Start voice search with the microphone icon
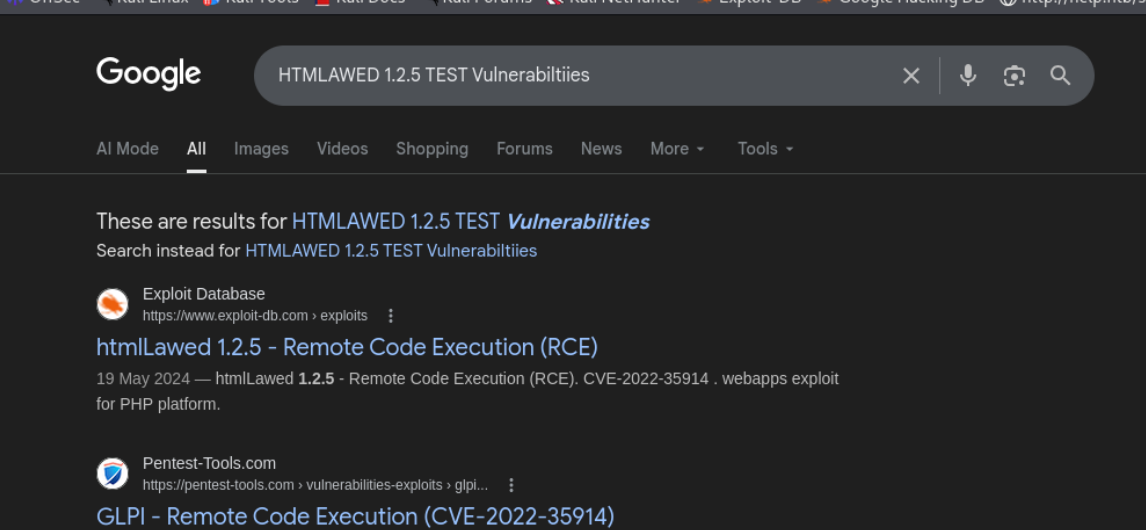This screenshot has width=1146, height=530. (967, 75)
